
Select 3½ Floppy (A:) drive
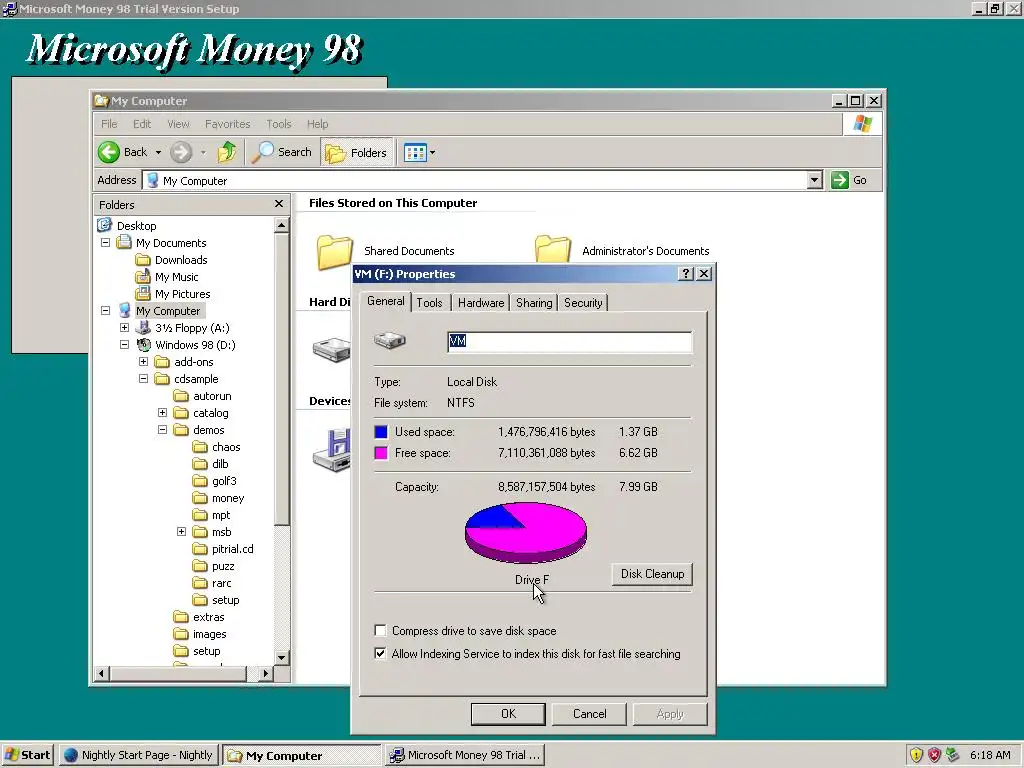192,328
